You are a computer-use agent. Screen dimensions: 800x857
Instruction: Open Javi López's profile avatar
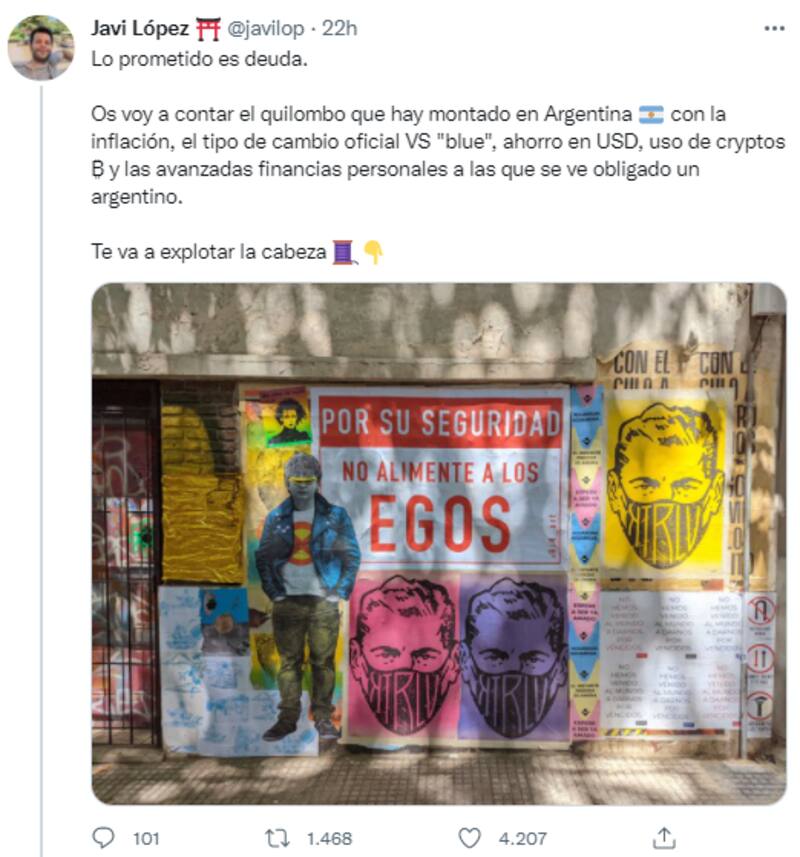tap(40, 48)
